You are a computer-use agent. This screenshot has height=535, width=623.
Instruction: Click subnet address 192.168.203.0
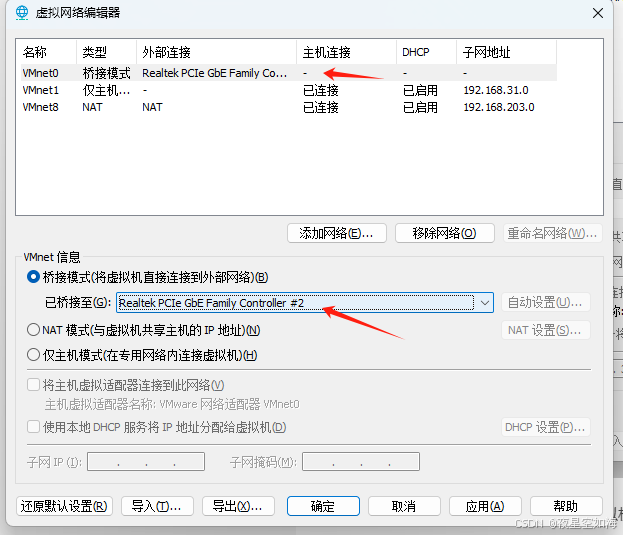click(499, 107)
